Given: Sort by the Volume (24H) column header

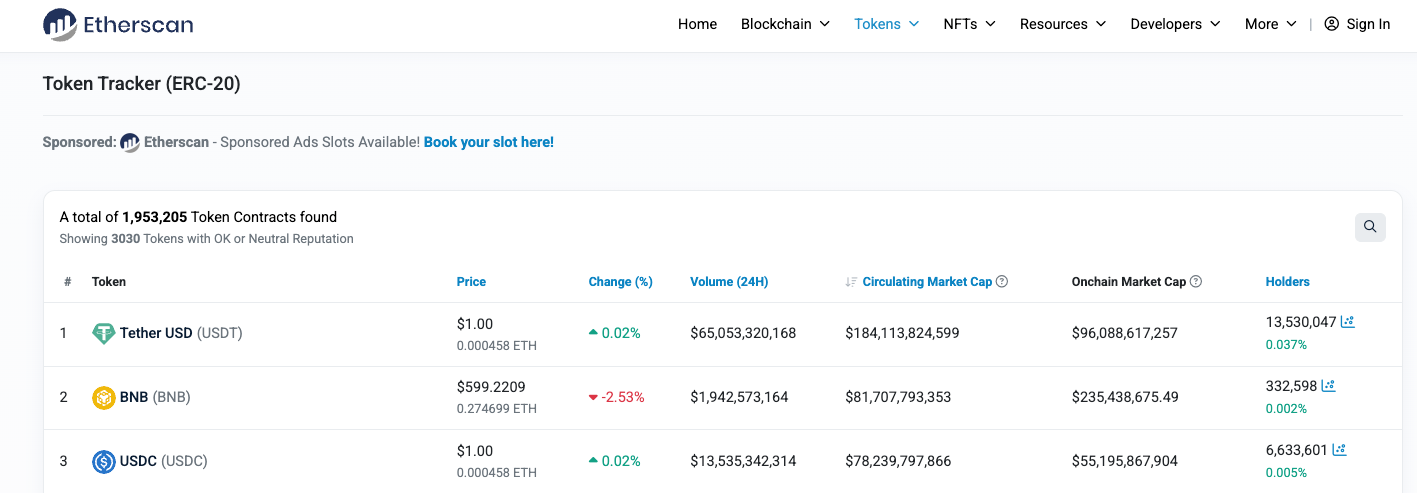Looking at the screenshot, I should click(729, 282).
